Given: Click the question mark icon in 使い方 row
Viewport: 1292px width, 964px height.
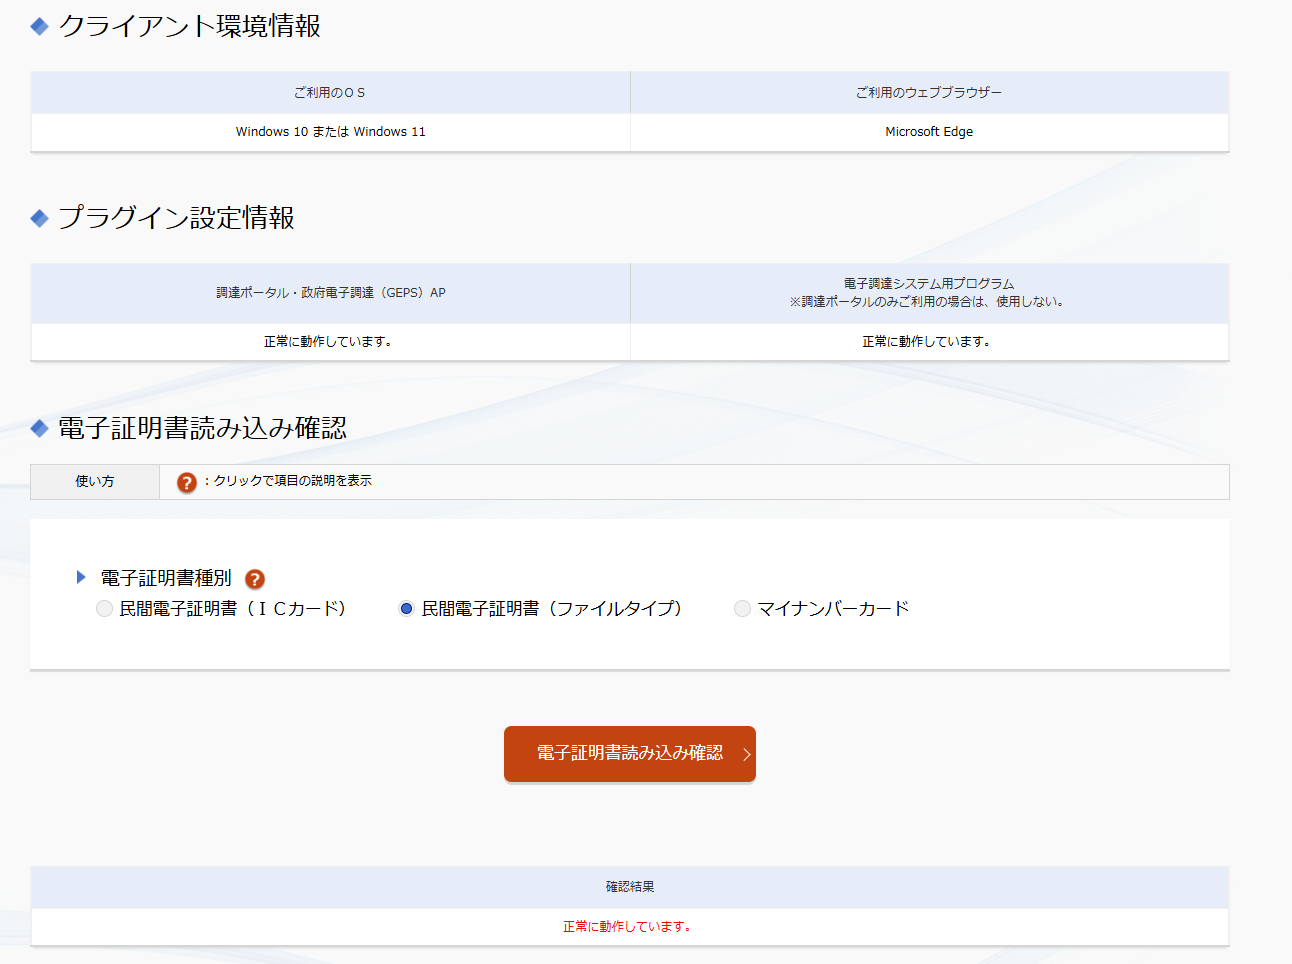Looking at the screenshot, I should click(x=187, y=482).
